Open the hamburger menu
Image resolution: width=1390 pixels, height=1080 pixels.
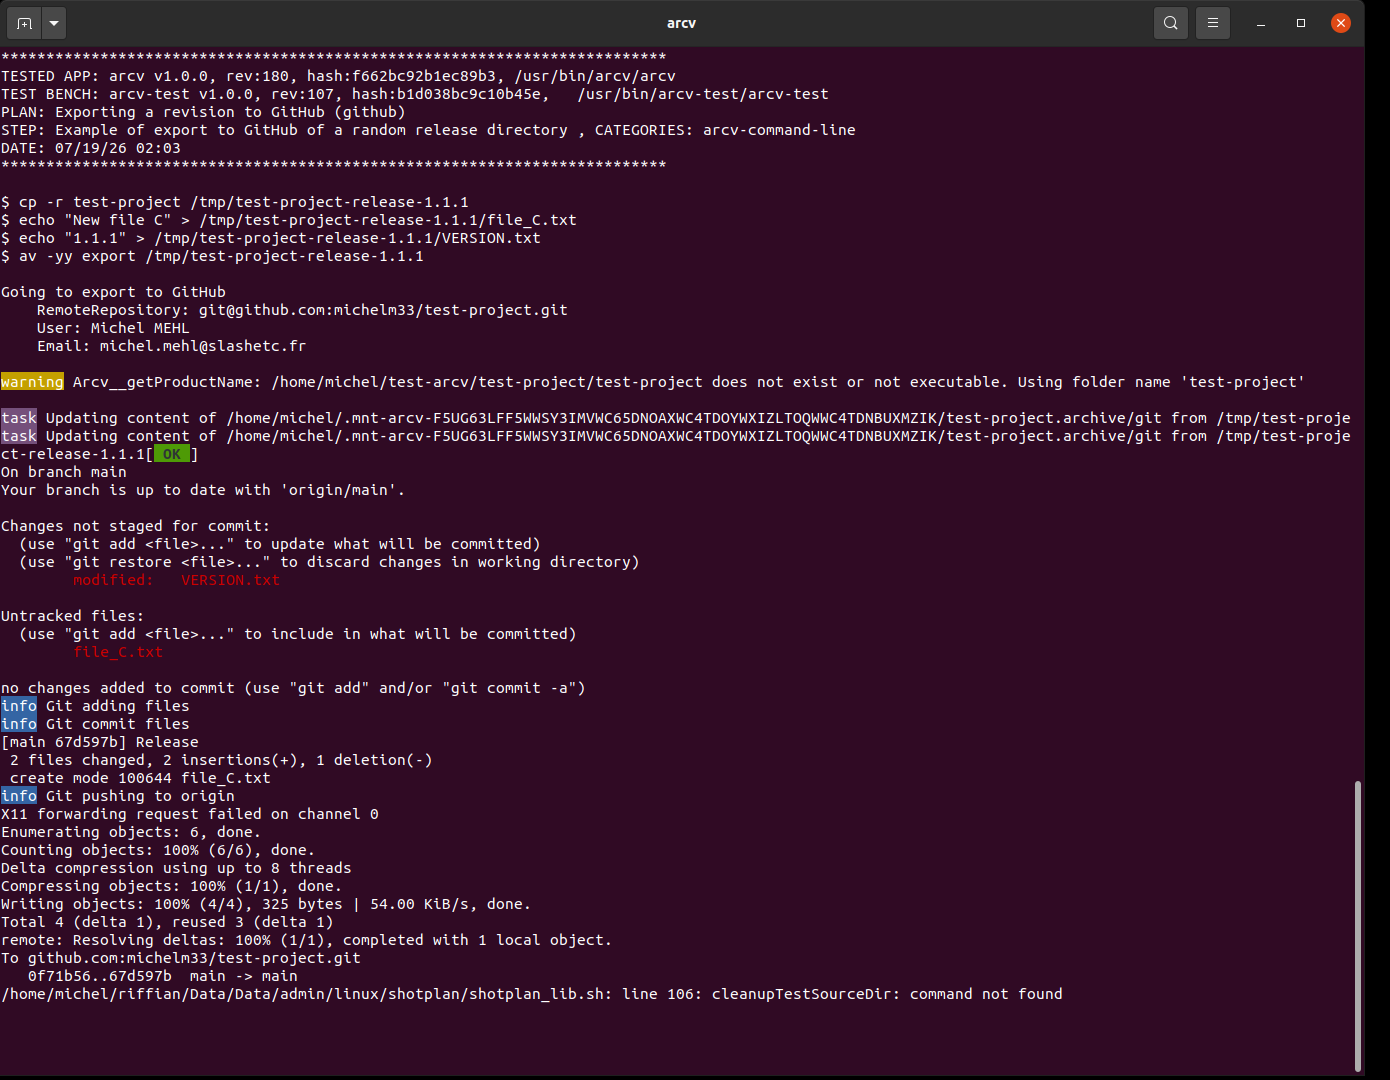tap(1212, 23)
